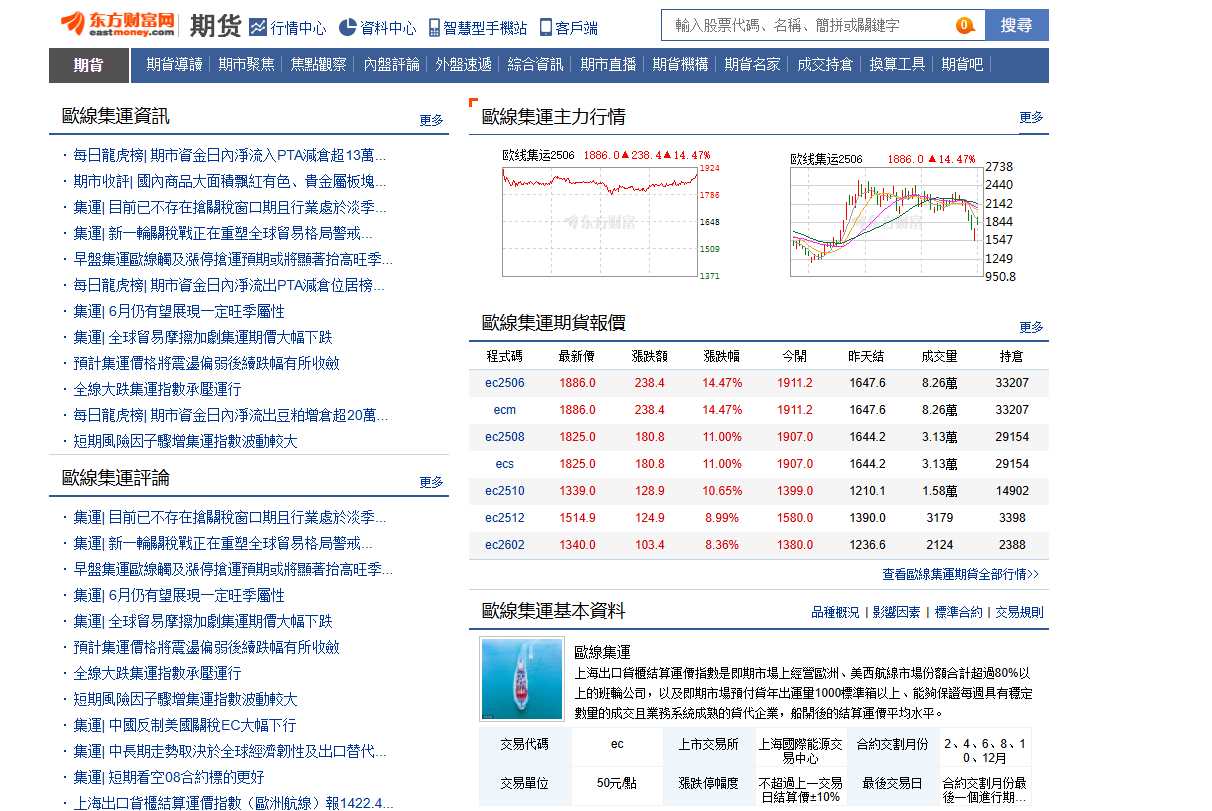Open 期市直播 menu item
Image resolution: width=1212 pixels, height=811 pixels.
click(608, 65)
